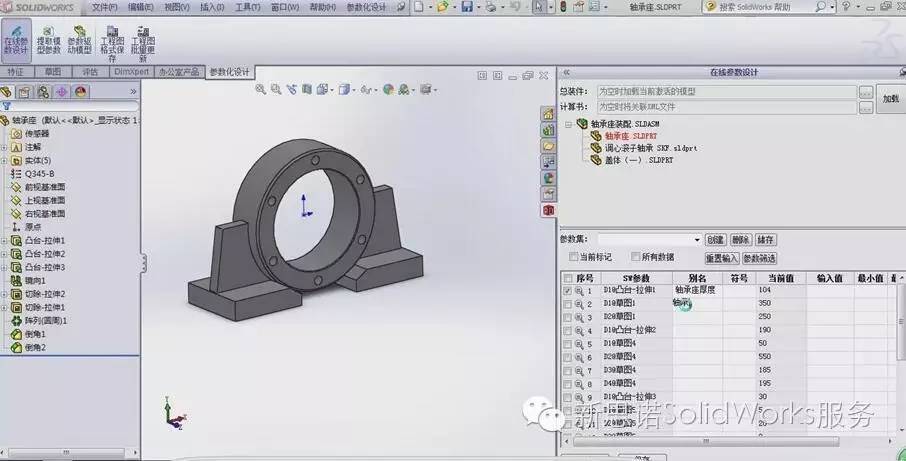Click the Zoom to Area view icon
This screenshot has width=906, height=461.
point(276,89)
